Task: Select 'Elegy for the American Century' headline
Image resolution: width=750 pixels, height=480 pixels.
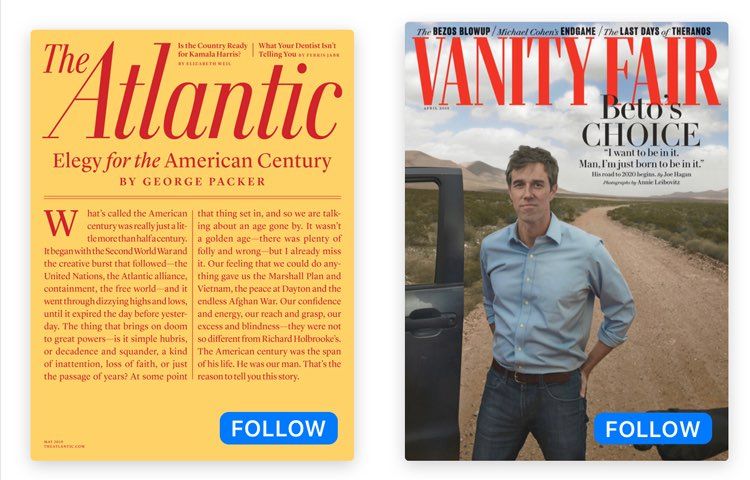Action: (x=192, y=161)
